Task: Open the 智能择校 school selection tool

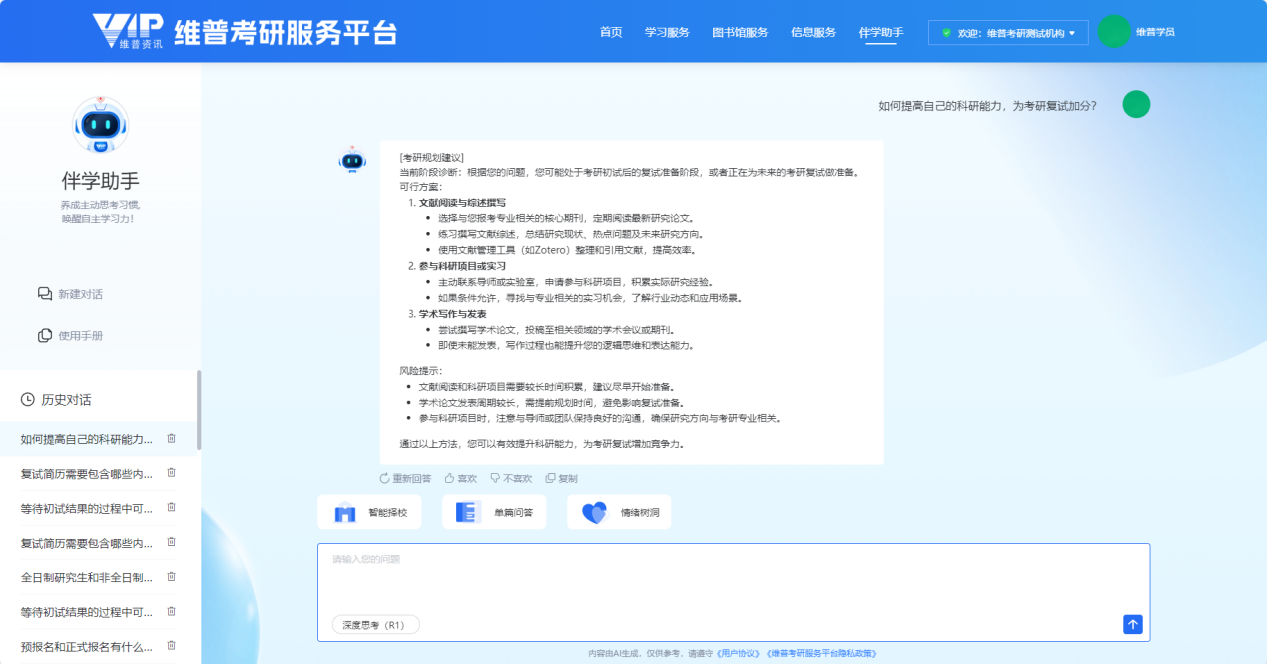Action: click(369, 513)
